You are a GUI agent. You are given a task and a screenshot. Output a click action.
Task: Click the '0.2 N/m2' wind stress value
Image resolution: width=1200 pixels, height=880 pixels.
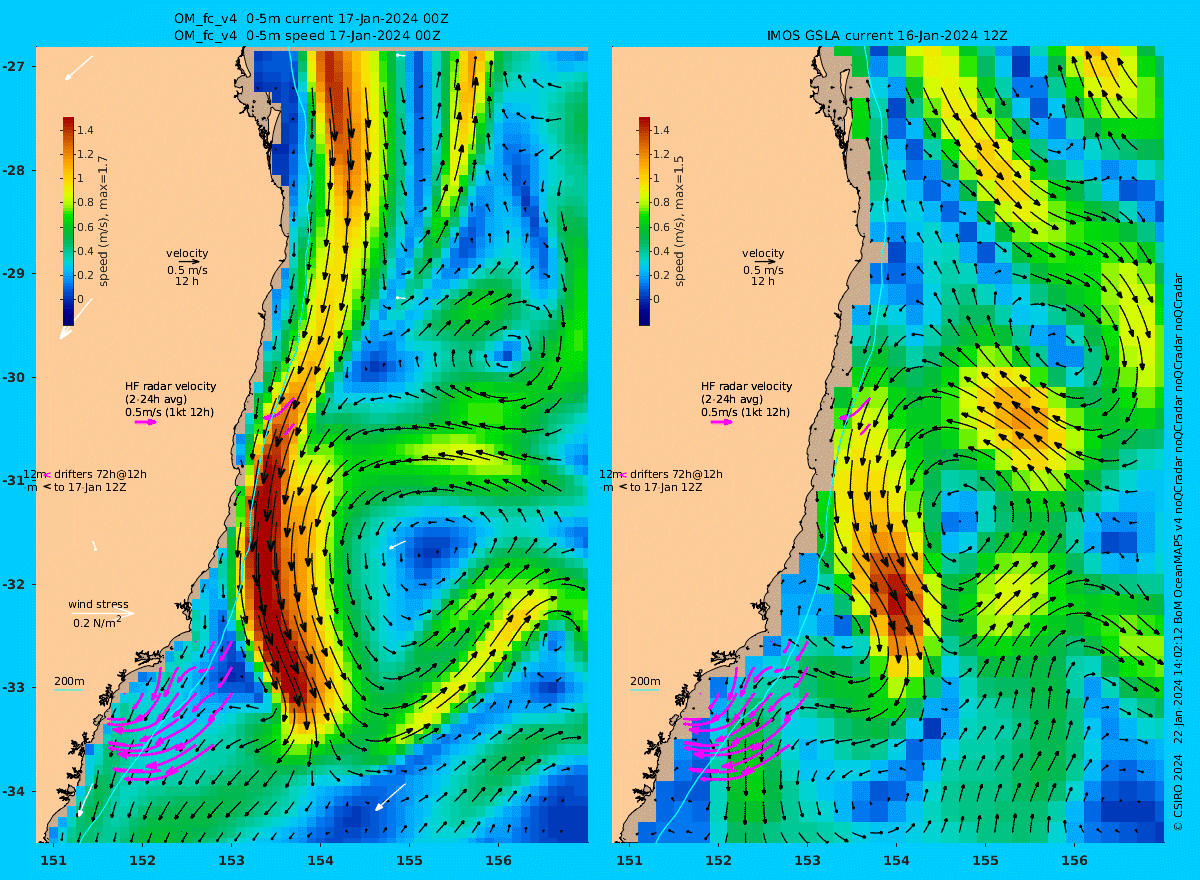tap(98, 622)
